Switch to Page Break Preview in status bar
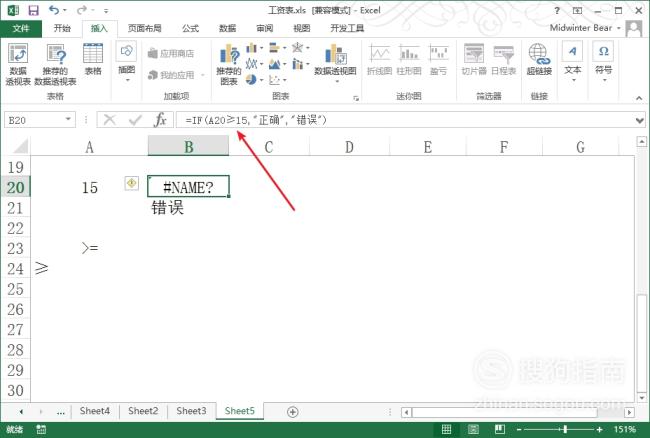The height and width of the screenshot is (438, 650). 500,429
